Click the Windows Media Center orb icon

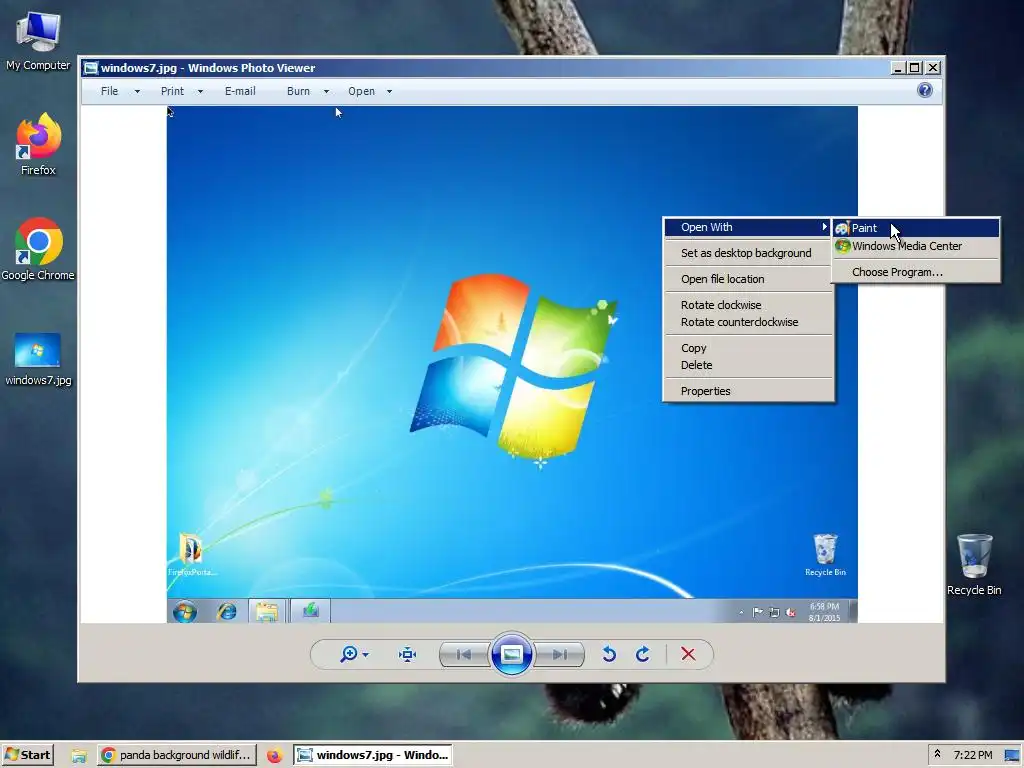[842, 246]
